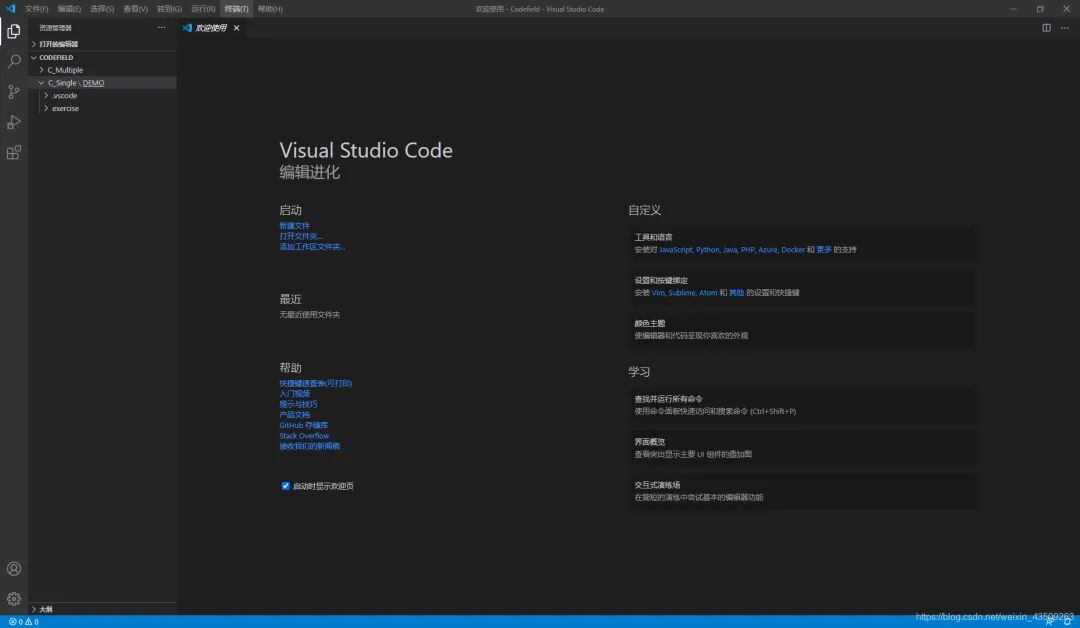Click the 资源管理器 panel title
Screen dimensions: 1080x628
pyautogui.click(x=55, y=28)
